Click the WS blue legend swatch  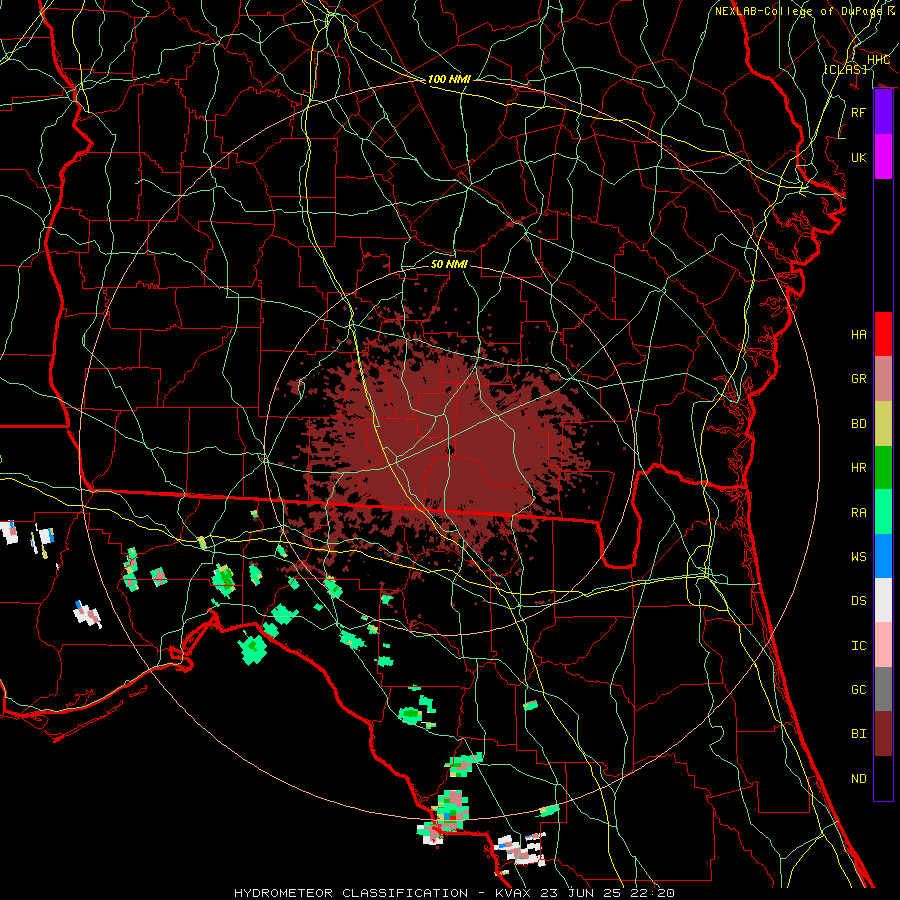[883, 556]
